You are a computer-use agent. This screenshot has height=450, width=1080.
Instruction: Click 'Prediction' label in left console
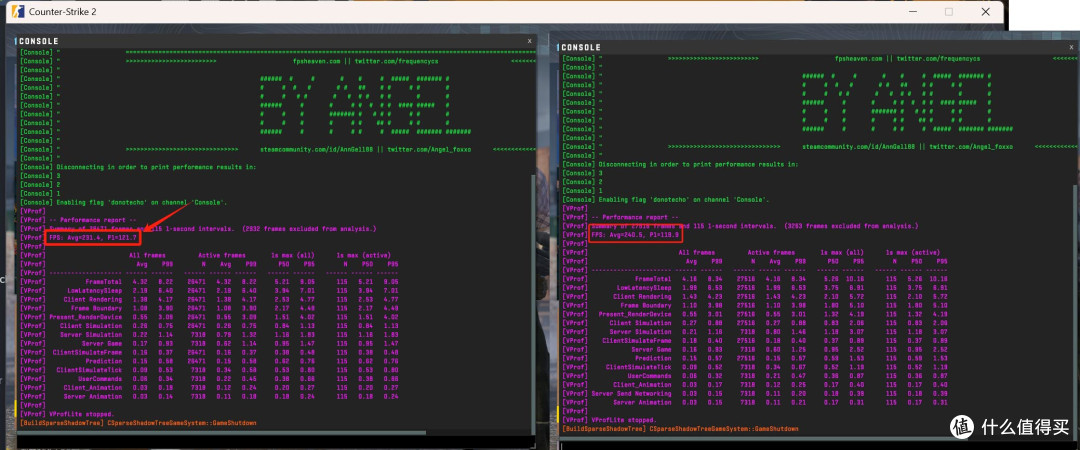coord(105,360)
